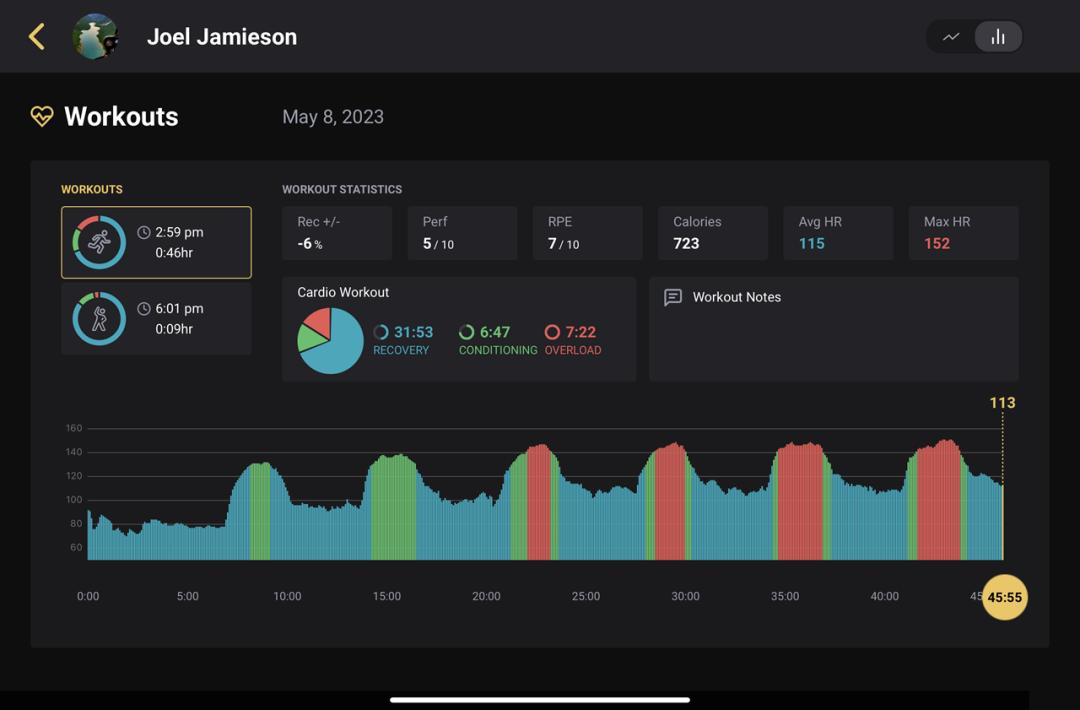This screenshot has height=710, width=1080.
Task: Select the 2:59 pm running workout
Action: tap(156, 242)
